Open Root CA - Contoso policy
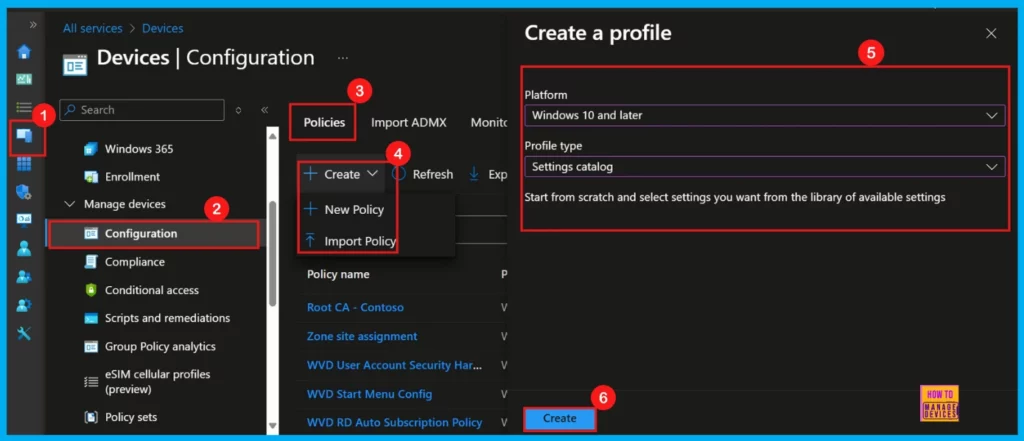Screen dimensions: 1024x441 coord(355,308)
